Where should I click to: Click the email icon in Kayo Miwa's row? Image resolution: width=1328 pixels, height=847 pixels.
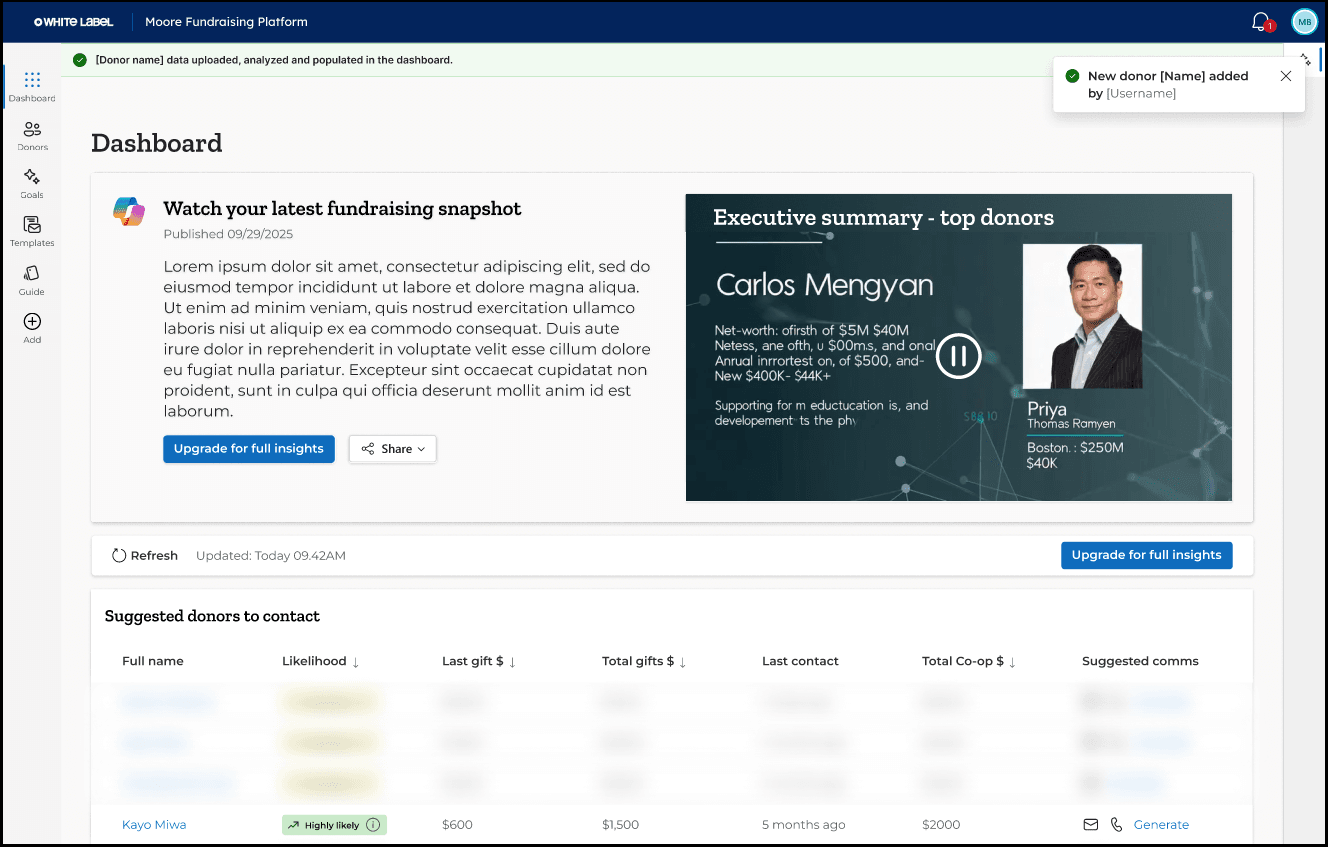click(x=1090, y=824)
